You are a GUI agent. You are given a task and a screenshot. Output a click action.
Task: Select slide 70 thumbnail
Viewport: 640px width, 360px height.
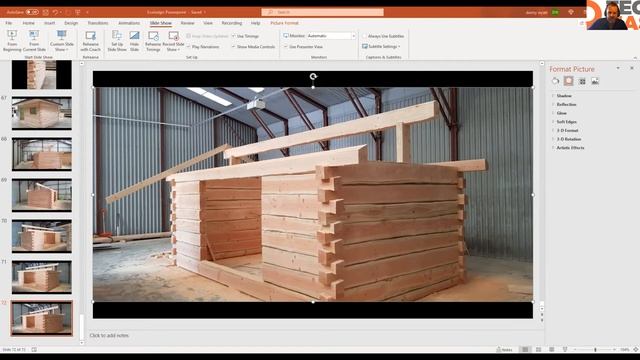pos(42,236)
